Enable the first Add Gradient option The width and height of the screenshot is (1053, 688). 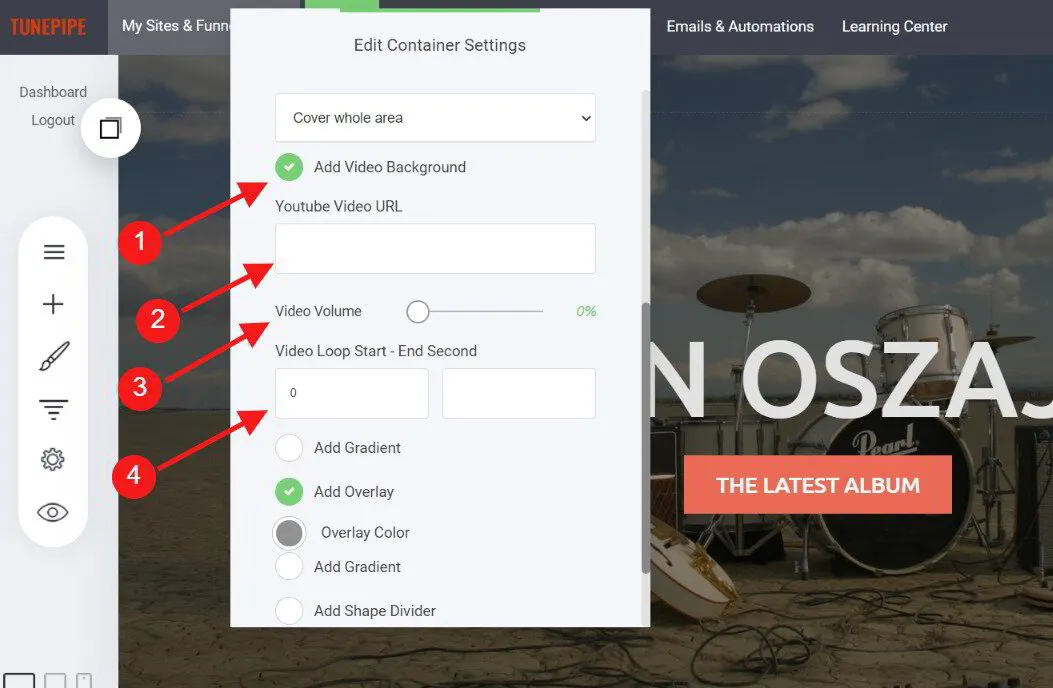pyautogui.click(x=289, y=447)
